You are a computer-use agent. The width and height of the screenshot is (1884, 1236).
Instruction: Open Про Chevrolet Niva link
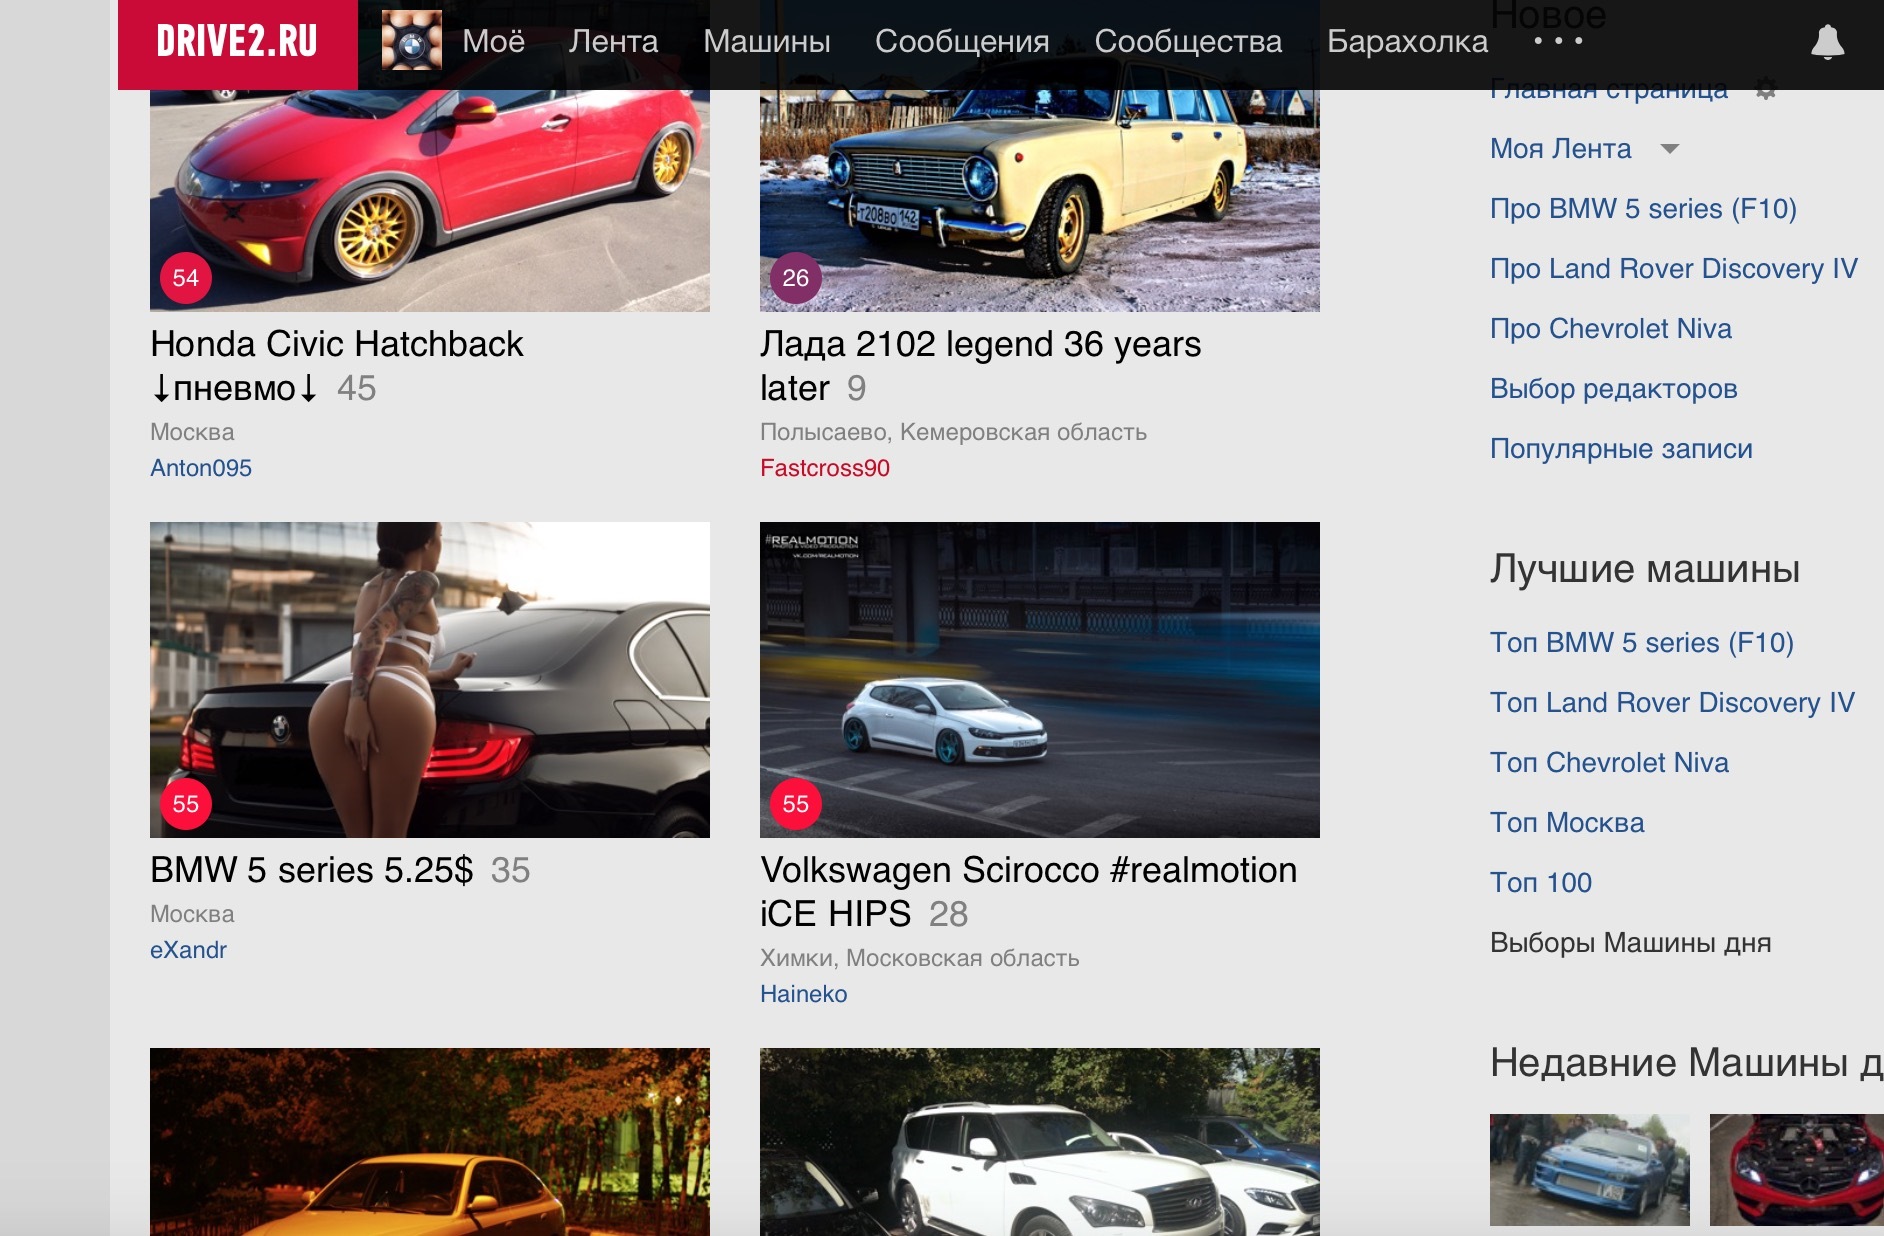(x=1611, y=329)
